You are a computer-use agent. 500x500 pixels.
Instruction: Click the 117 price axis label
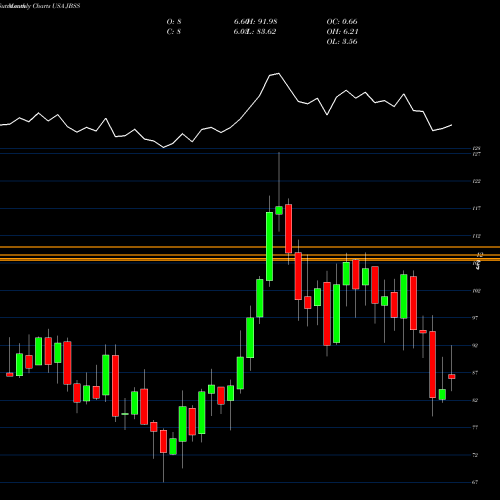477,208
